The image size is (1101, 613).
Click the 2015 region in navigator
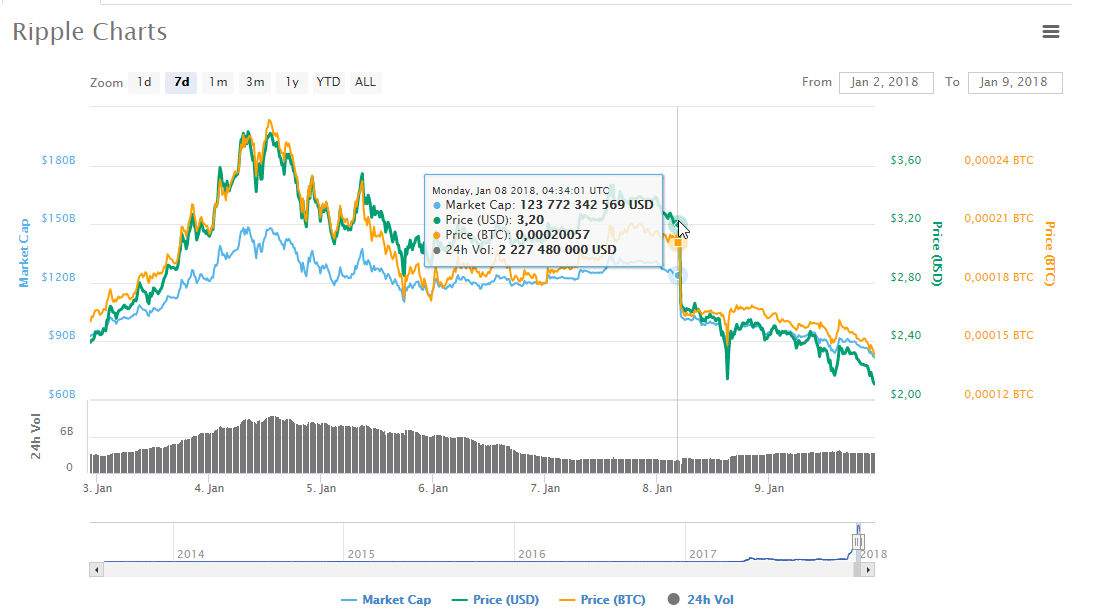coord(361,554)
